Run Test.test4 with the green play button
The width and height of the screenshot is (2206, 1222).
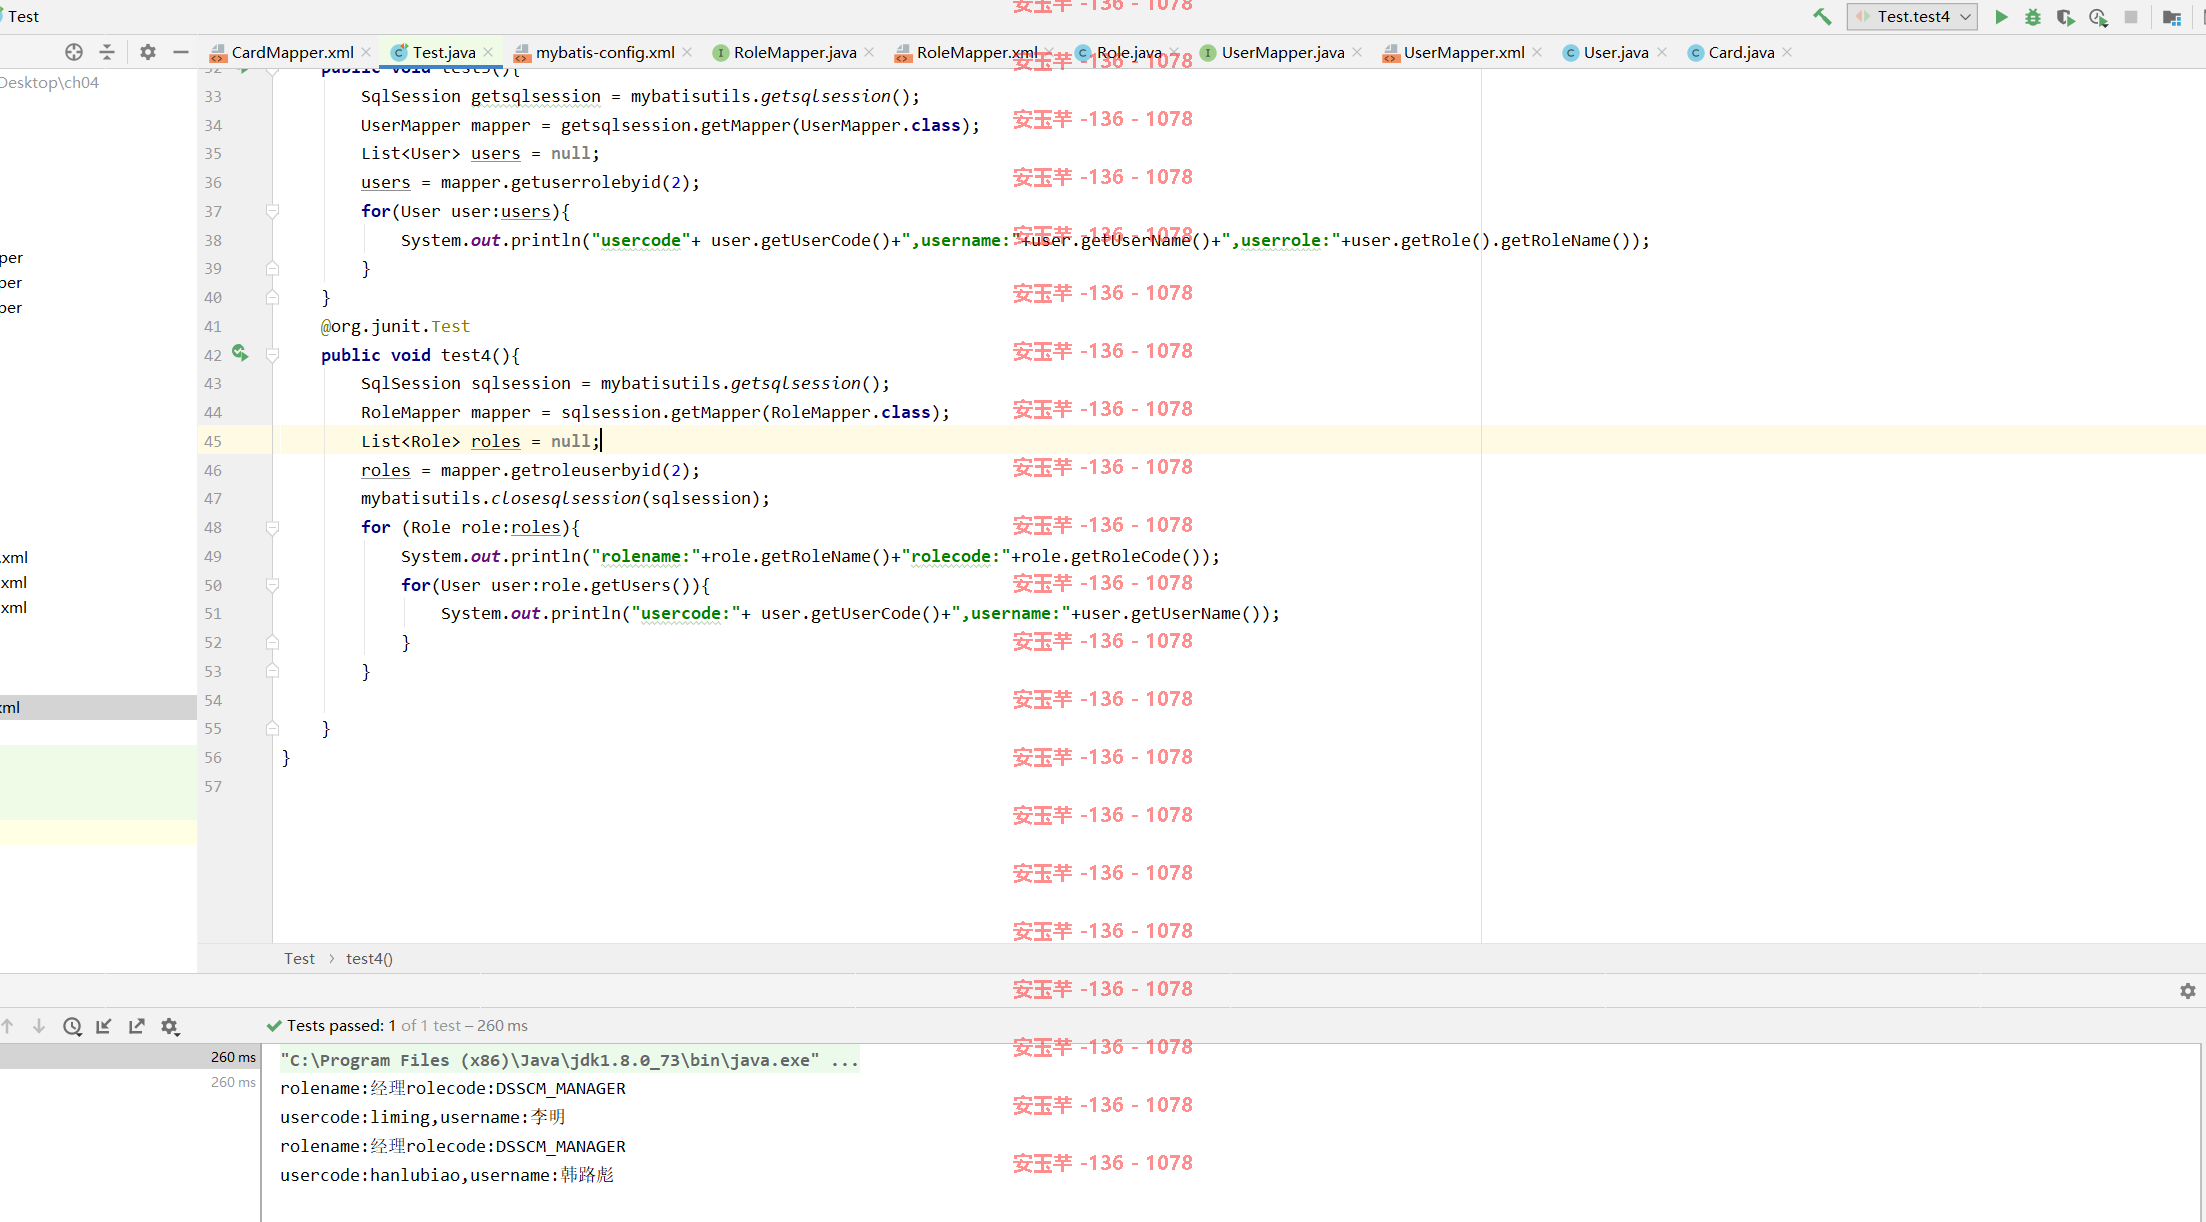pos(2001,17)
